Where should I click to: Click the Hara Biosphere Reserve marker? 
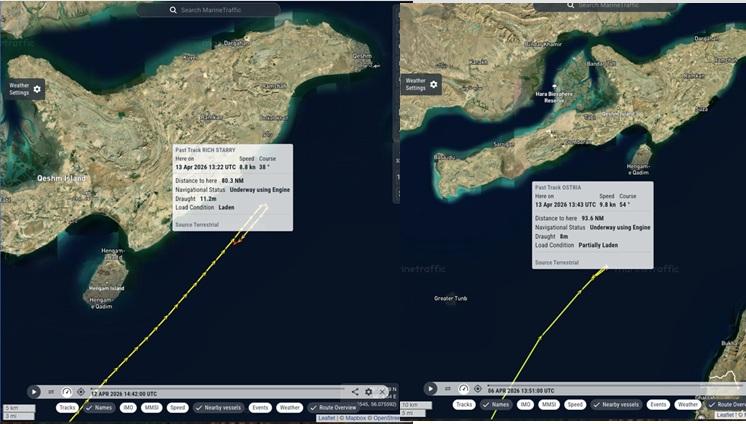coord(554,87)
